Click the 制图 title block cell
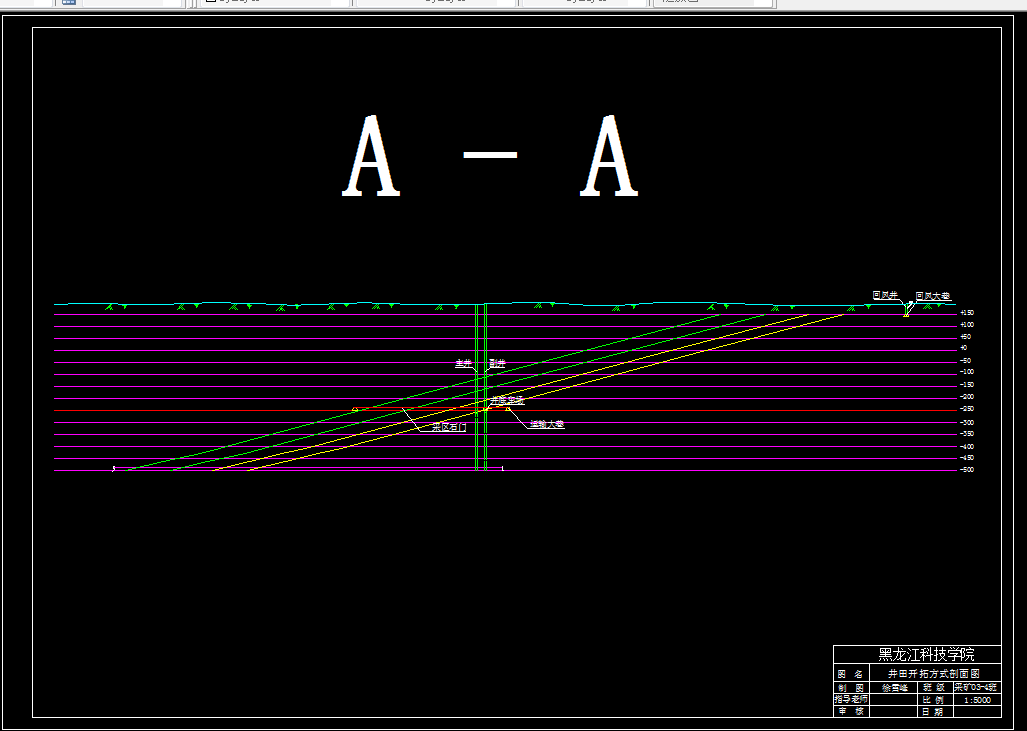Viewport: 1027px width, 731px height. point(851,688)
